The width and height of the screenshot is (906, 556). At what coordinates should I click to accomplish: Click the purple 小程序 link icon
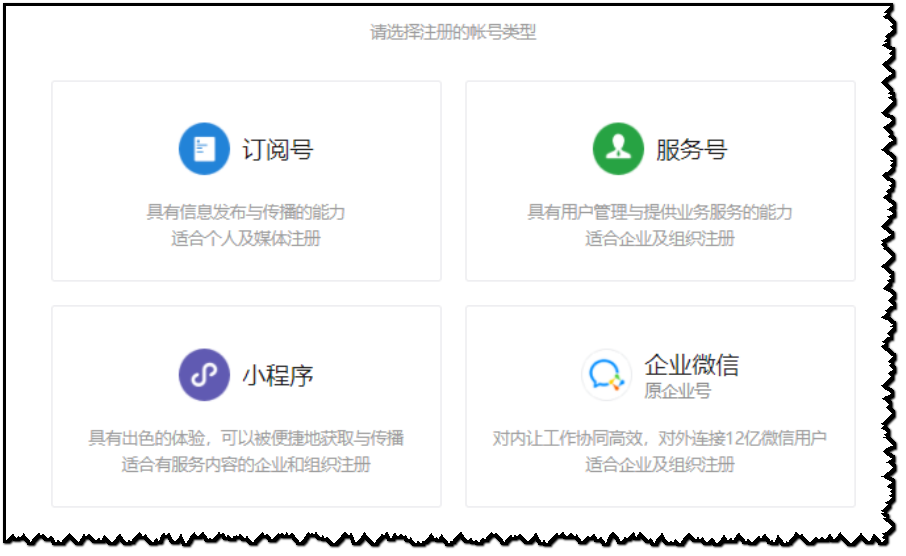(x=204, y=375)
